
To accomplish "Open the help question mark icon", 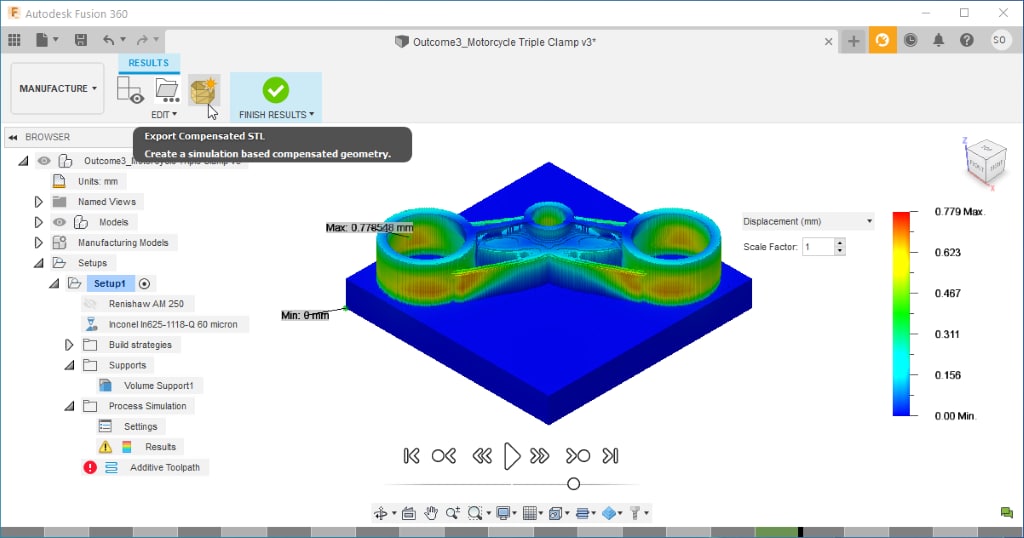I will (967, 40).
